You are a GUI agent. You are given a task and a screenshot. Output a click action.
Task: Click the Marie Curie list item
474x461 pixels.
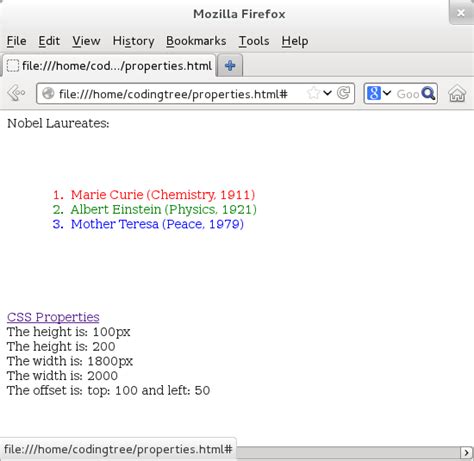(163, 195)
